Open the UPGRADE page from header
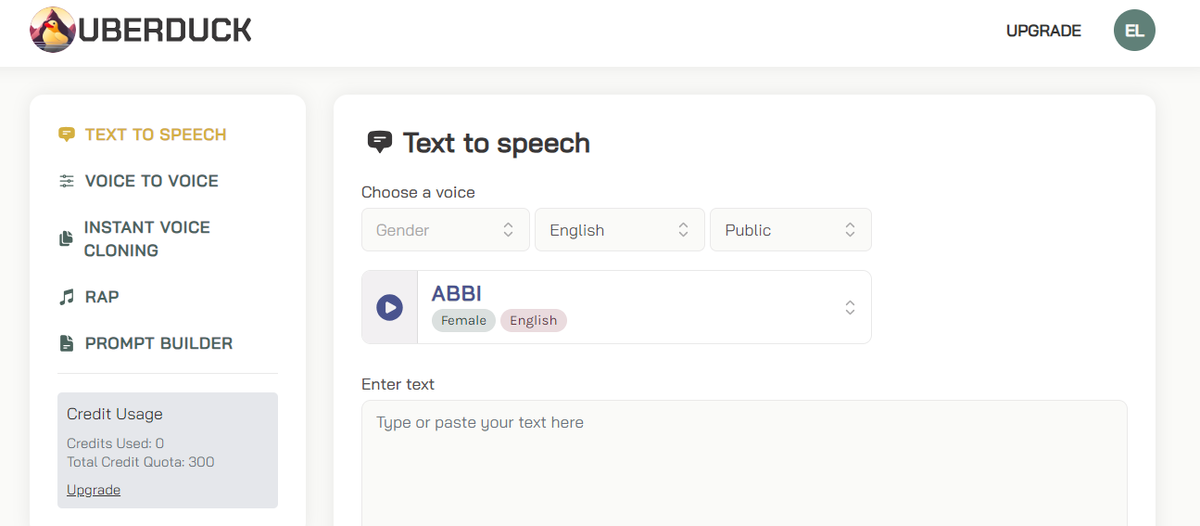The image size is (1200, 526). coord(1043,31)
